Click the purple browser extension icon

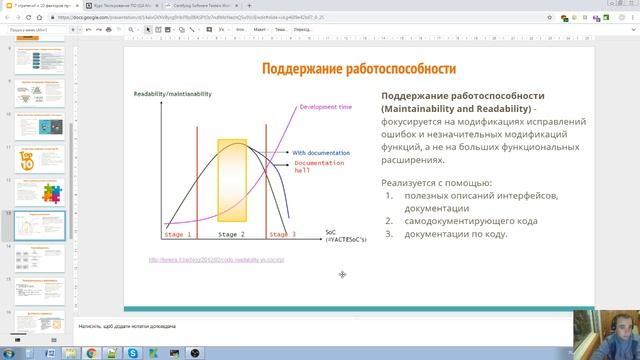coord(596,18)
